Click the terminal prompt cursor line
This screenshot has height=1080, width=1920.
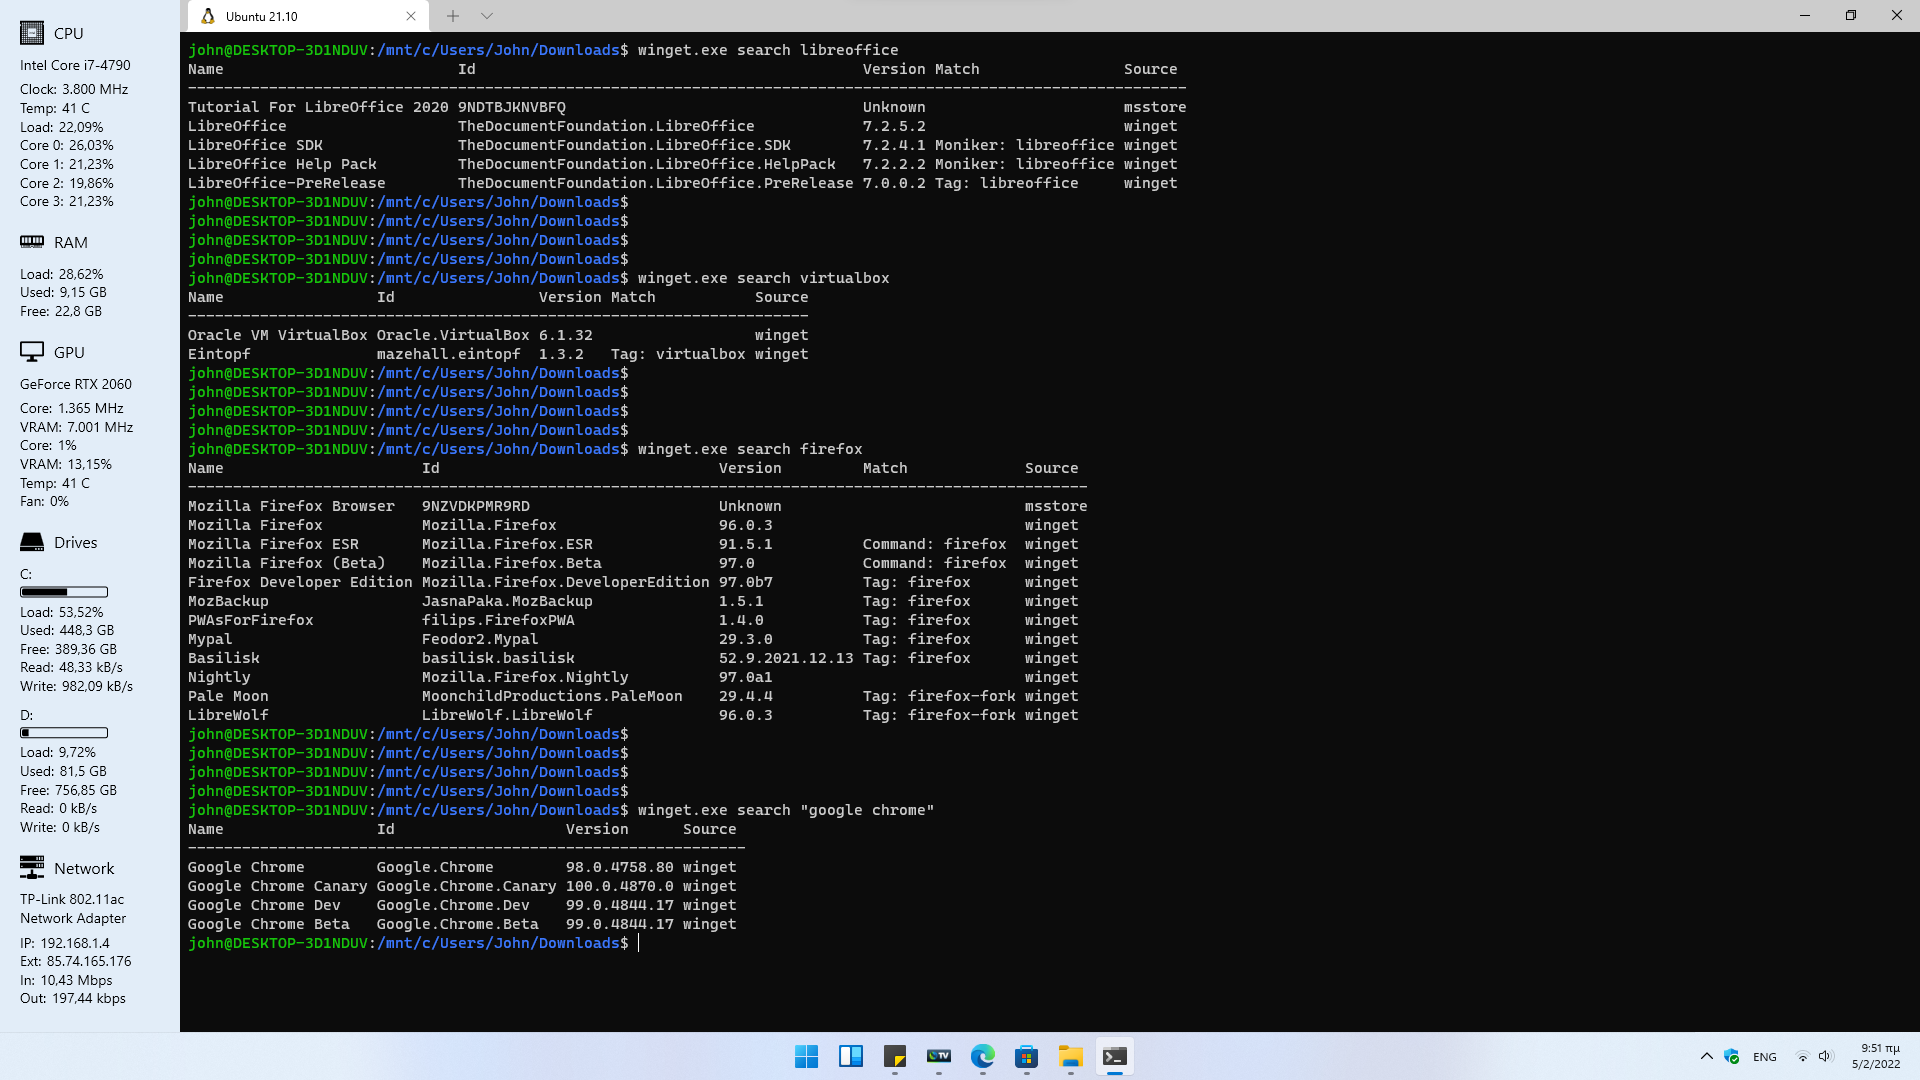tap(413, 943)
